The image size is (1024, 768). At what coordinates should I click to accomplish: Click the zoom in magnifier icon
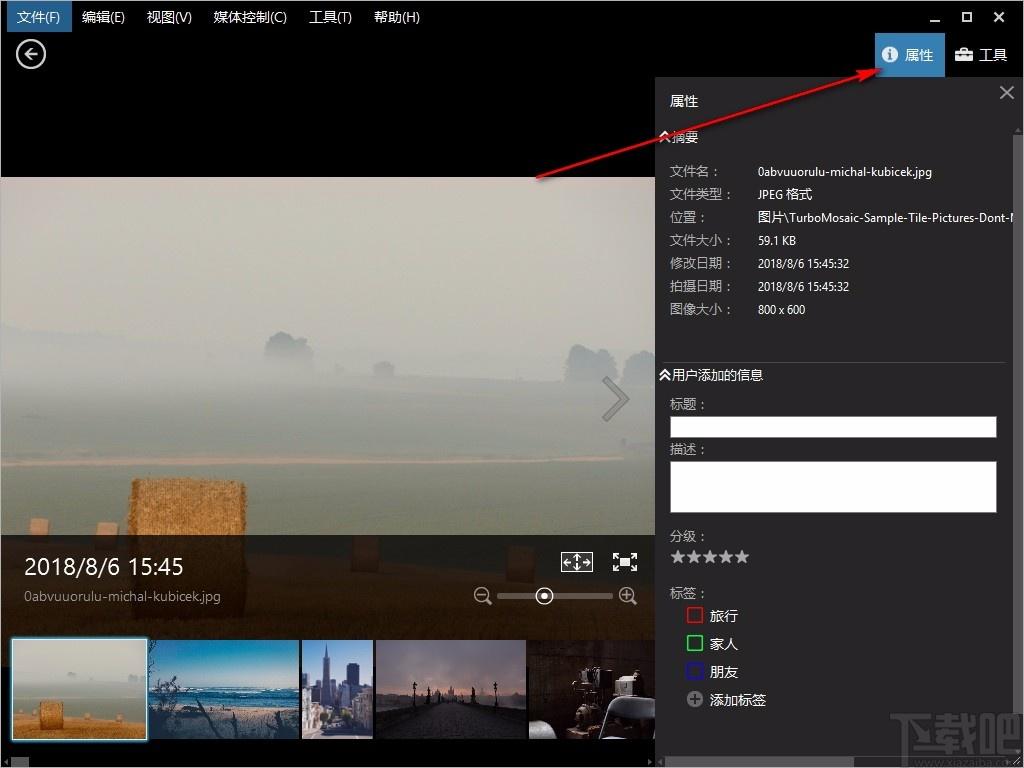[628, 596]
